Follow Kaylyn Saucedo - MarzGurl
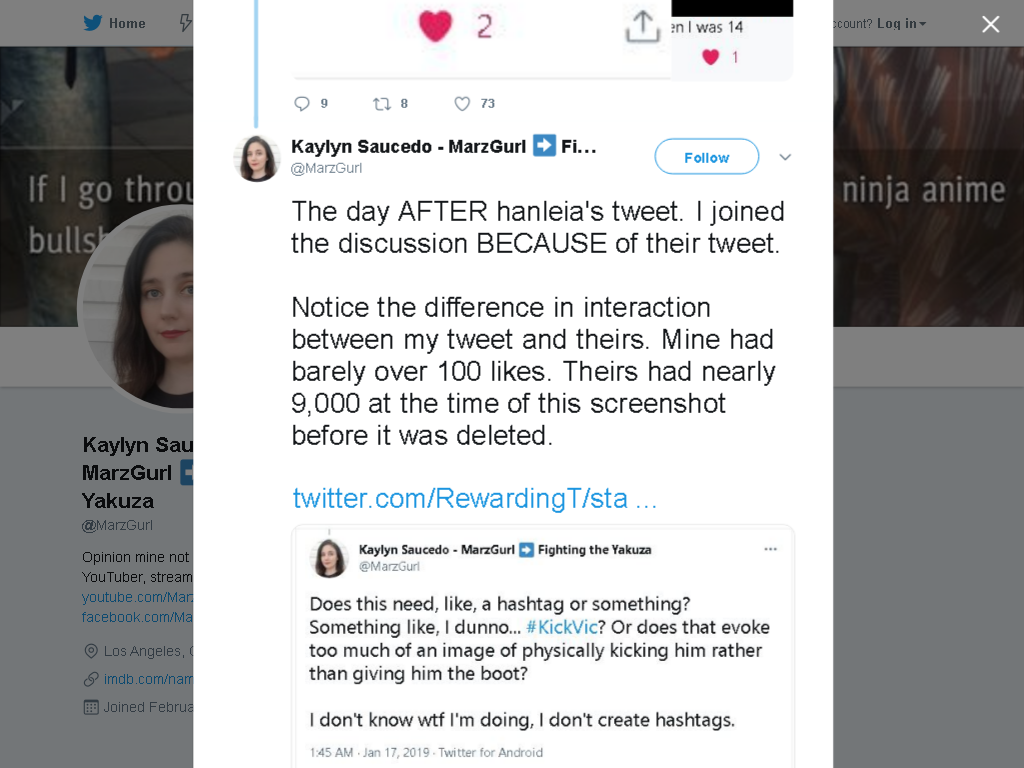 [x=707, y=157]
